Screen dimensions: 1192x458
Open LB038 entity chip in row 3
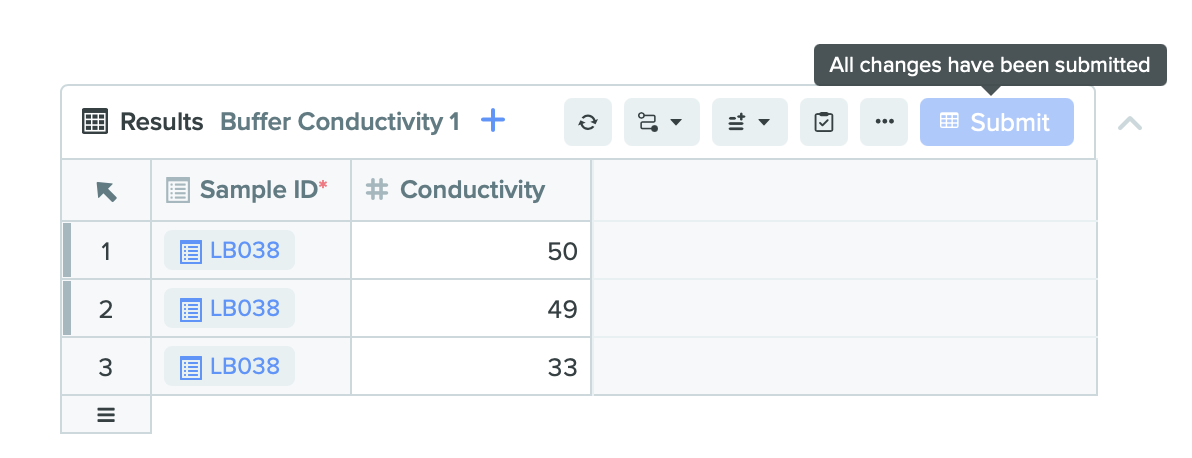[x=230, y=366]
